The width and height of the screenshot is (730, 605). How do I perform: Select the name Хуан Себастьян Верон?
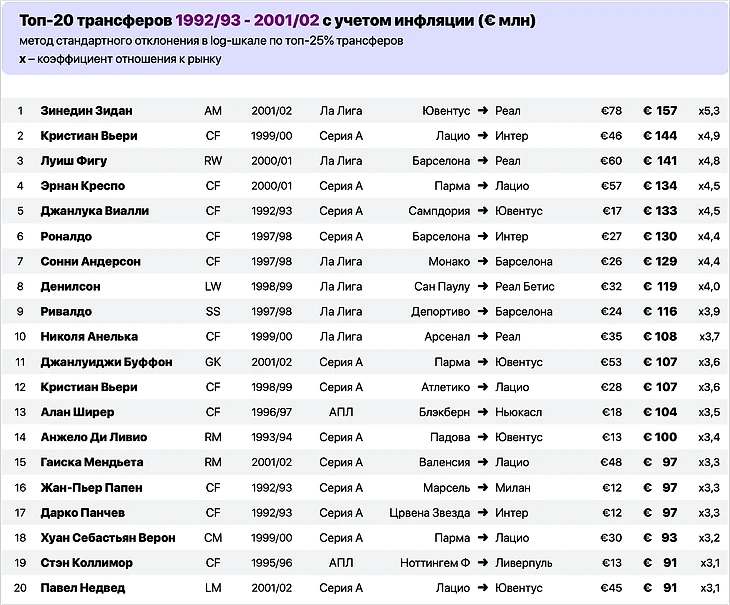tap(108, 538)
